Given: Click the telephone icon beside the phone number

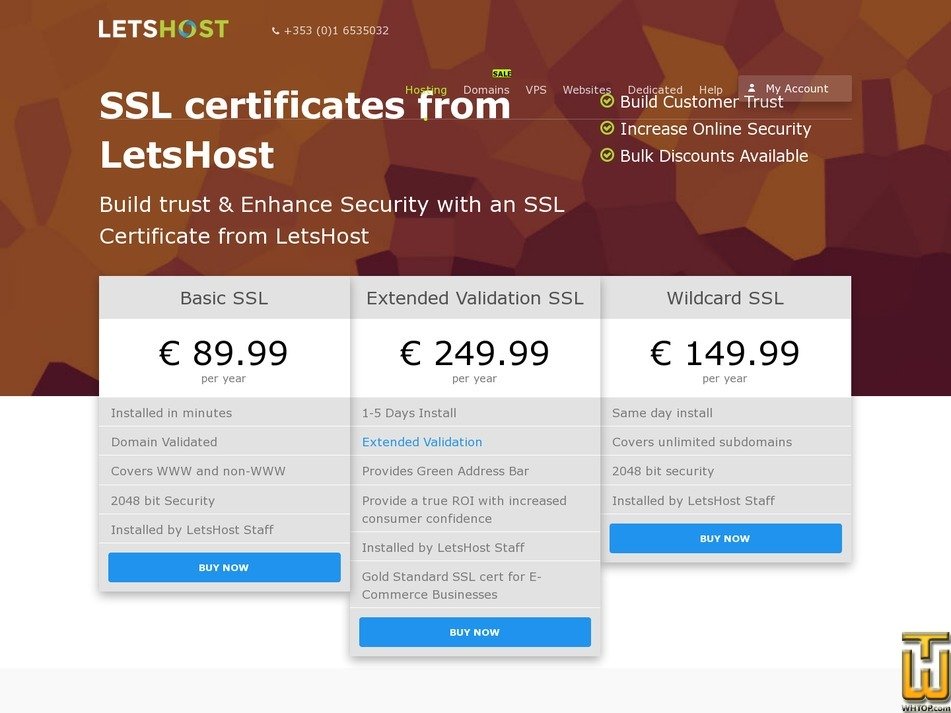Looking at the screenshot, I should [x=274, y=30].
